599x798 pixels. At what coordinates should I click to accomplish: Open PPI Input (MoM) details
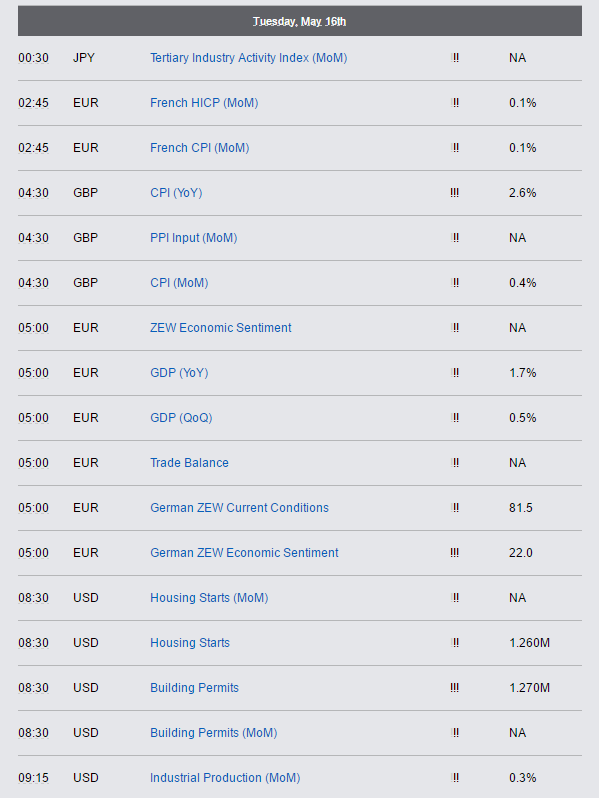click(x=193, y=238)
